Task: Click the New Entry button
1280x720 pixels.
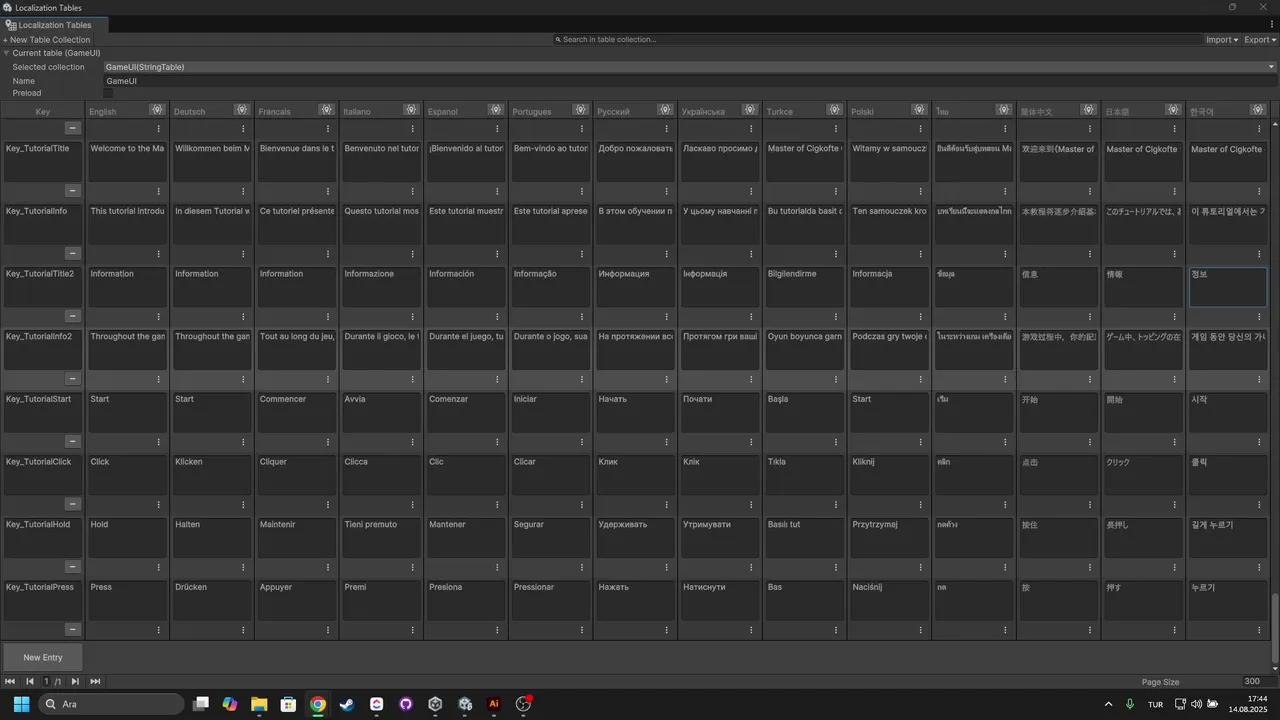Action: point(43,657)
